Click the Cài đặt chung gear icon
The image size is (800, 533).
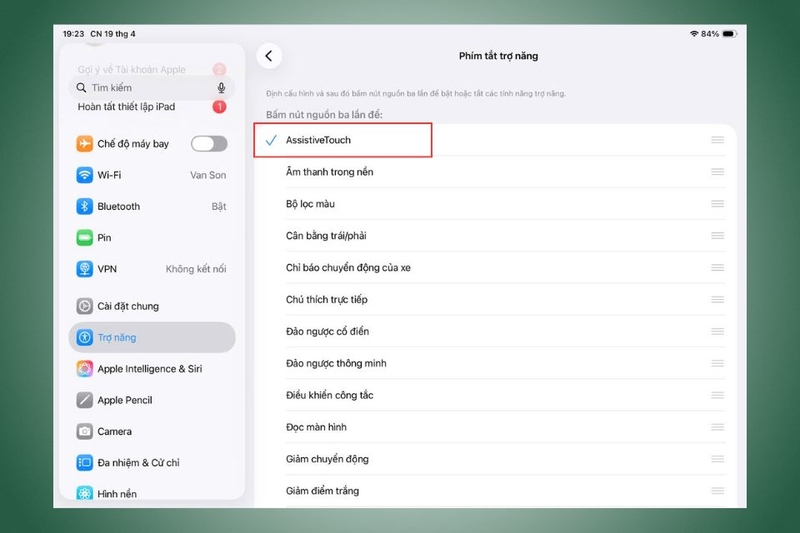point(85,306)
